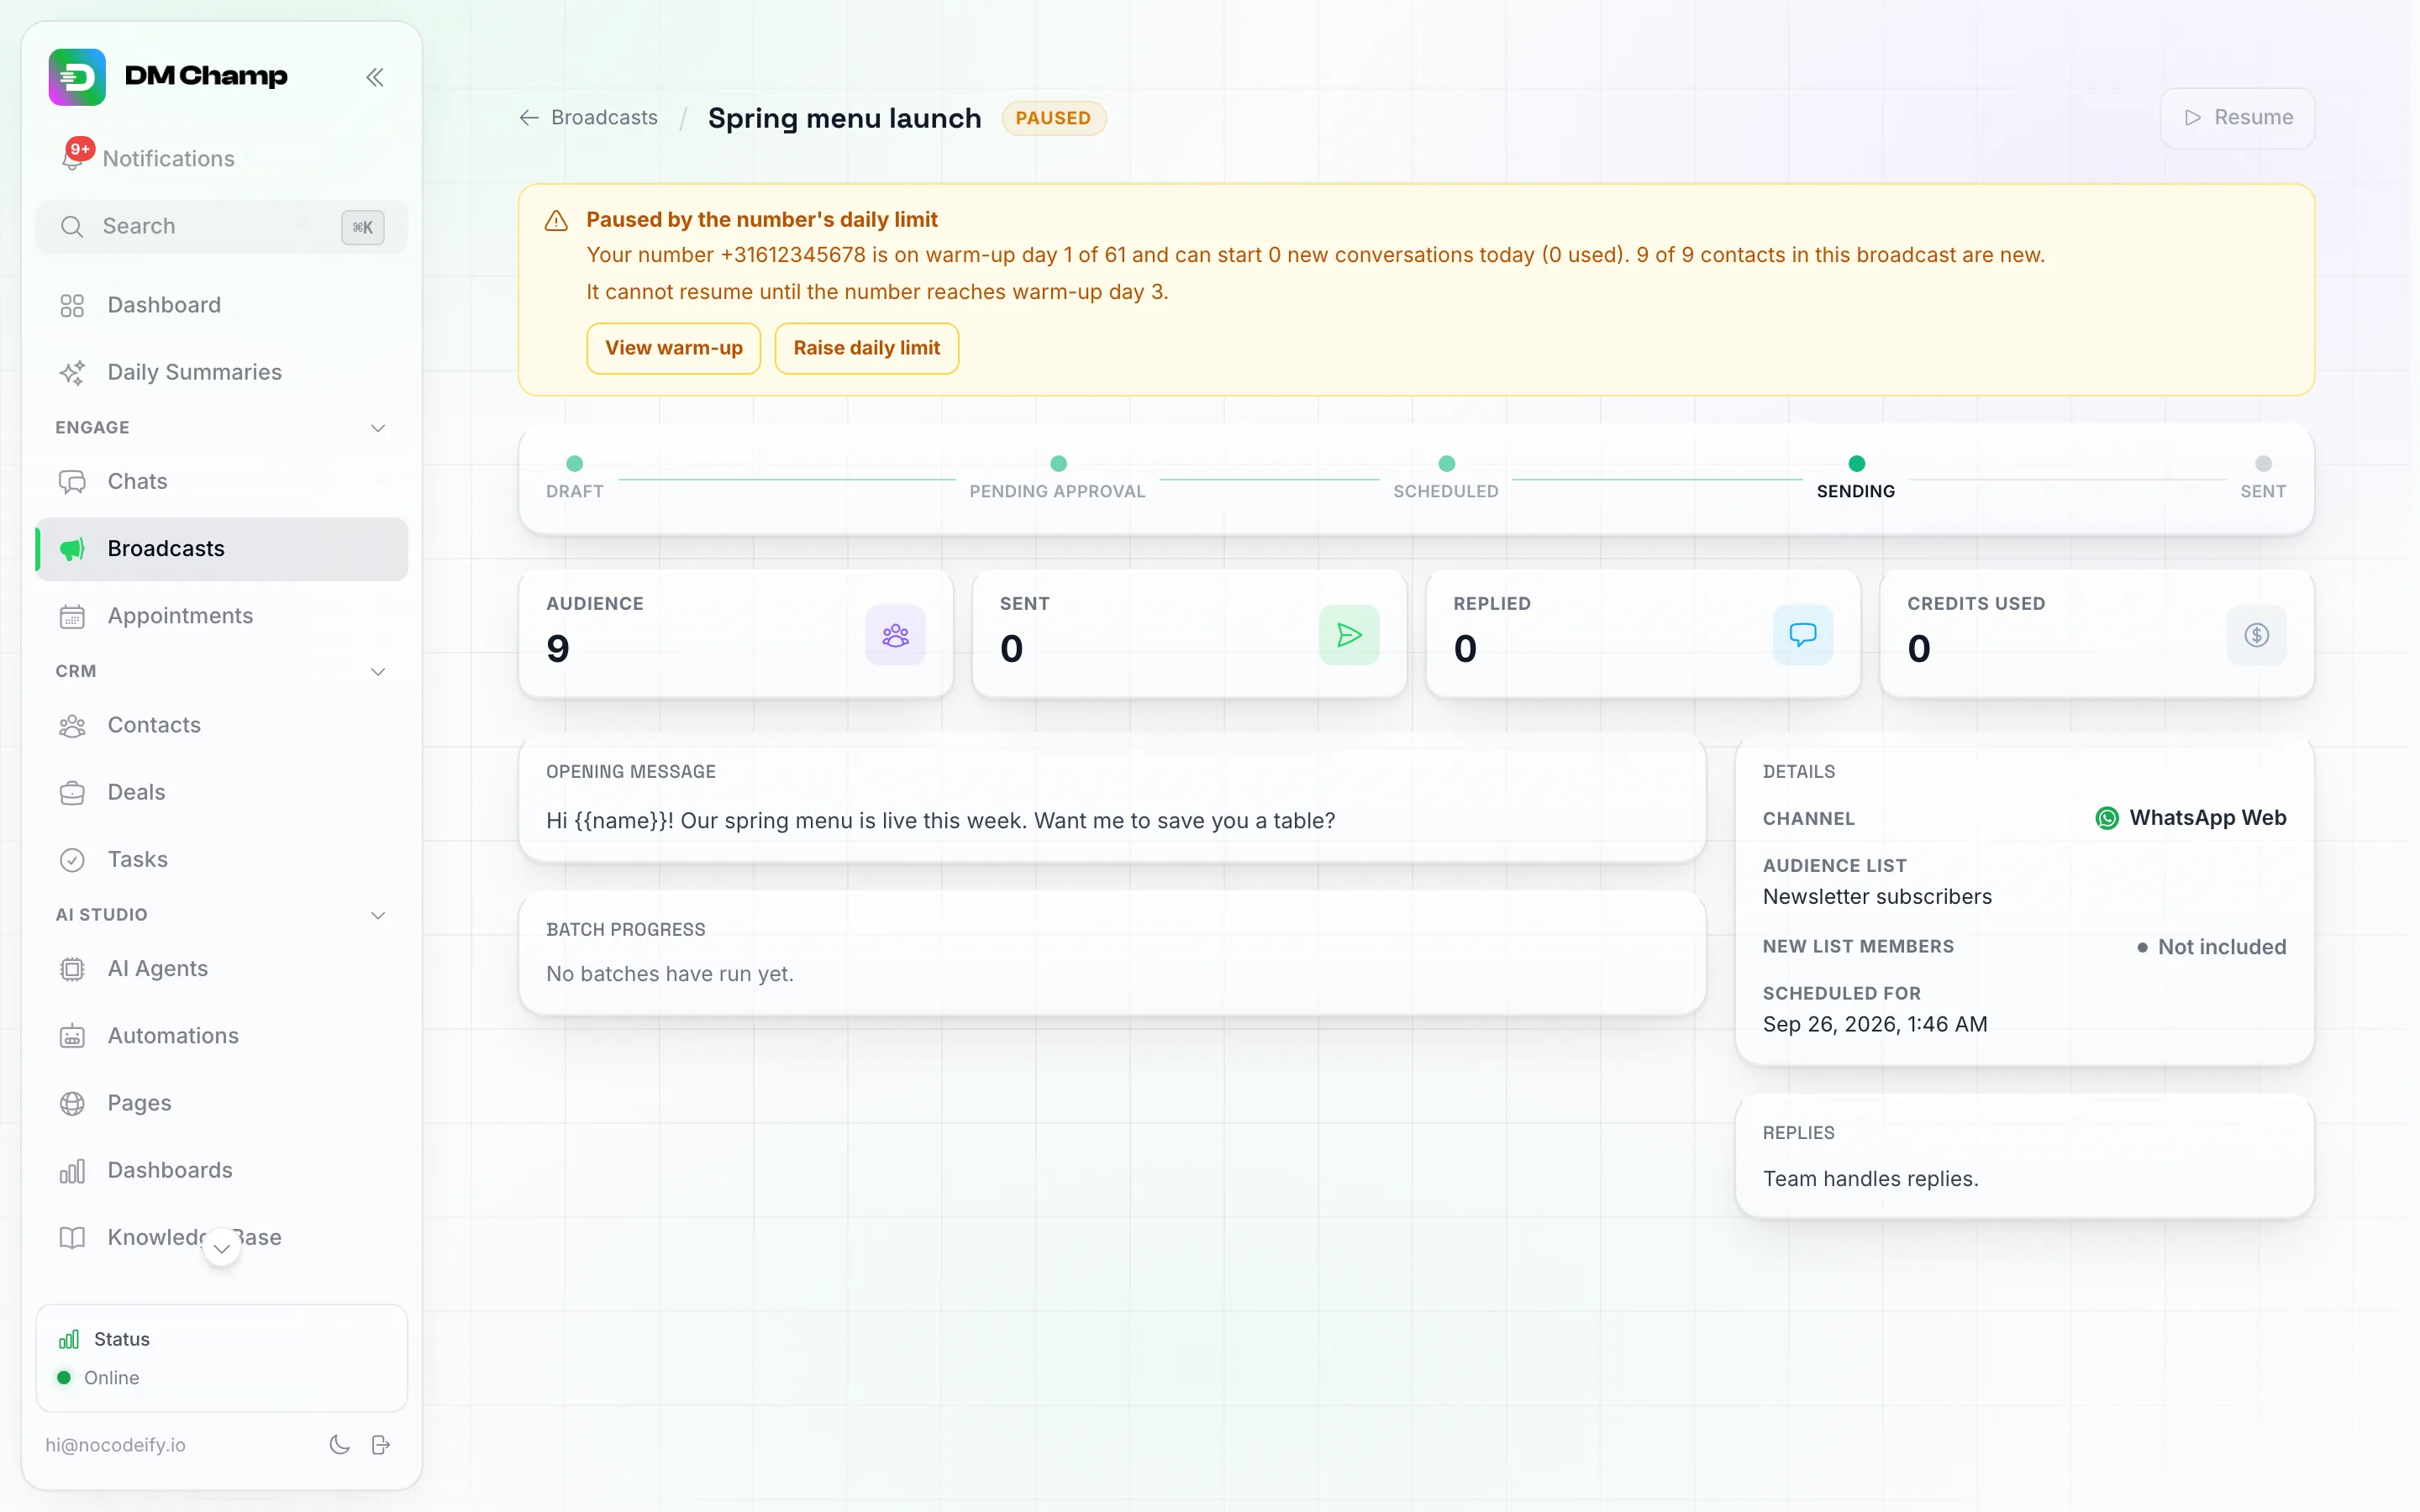Collapse the ENGAGE section chevron

pyautogui.click(x=378, y=428)
